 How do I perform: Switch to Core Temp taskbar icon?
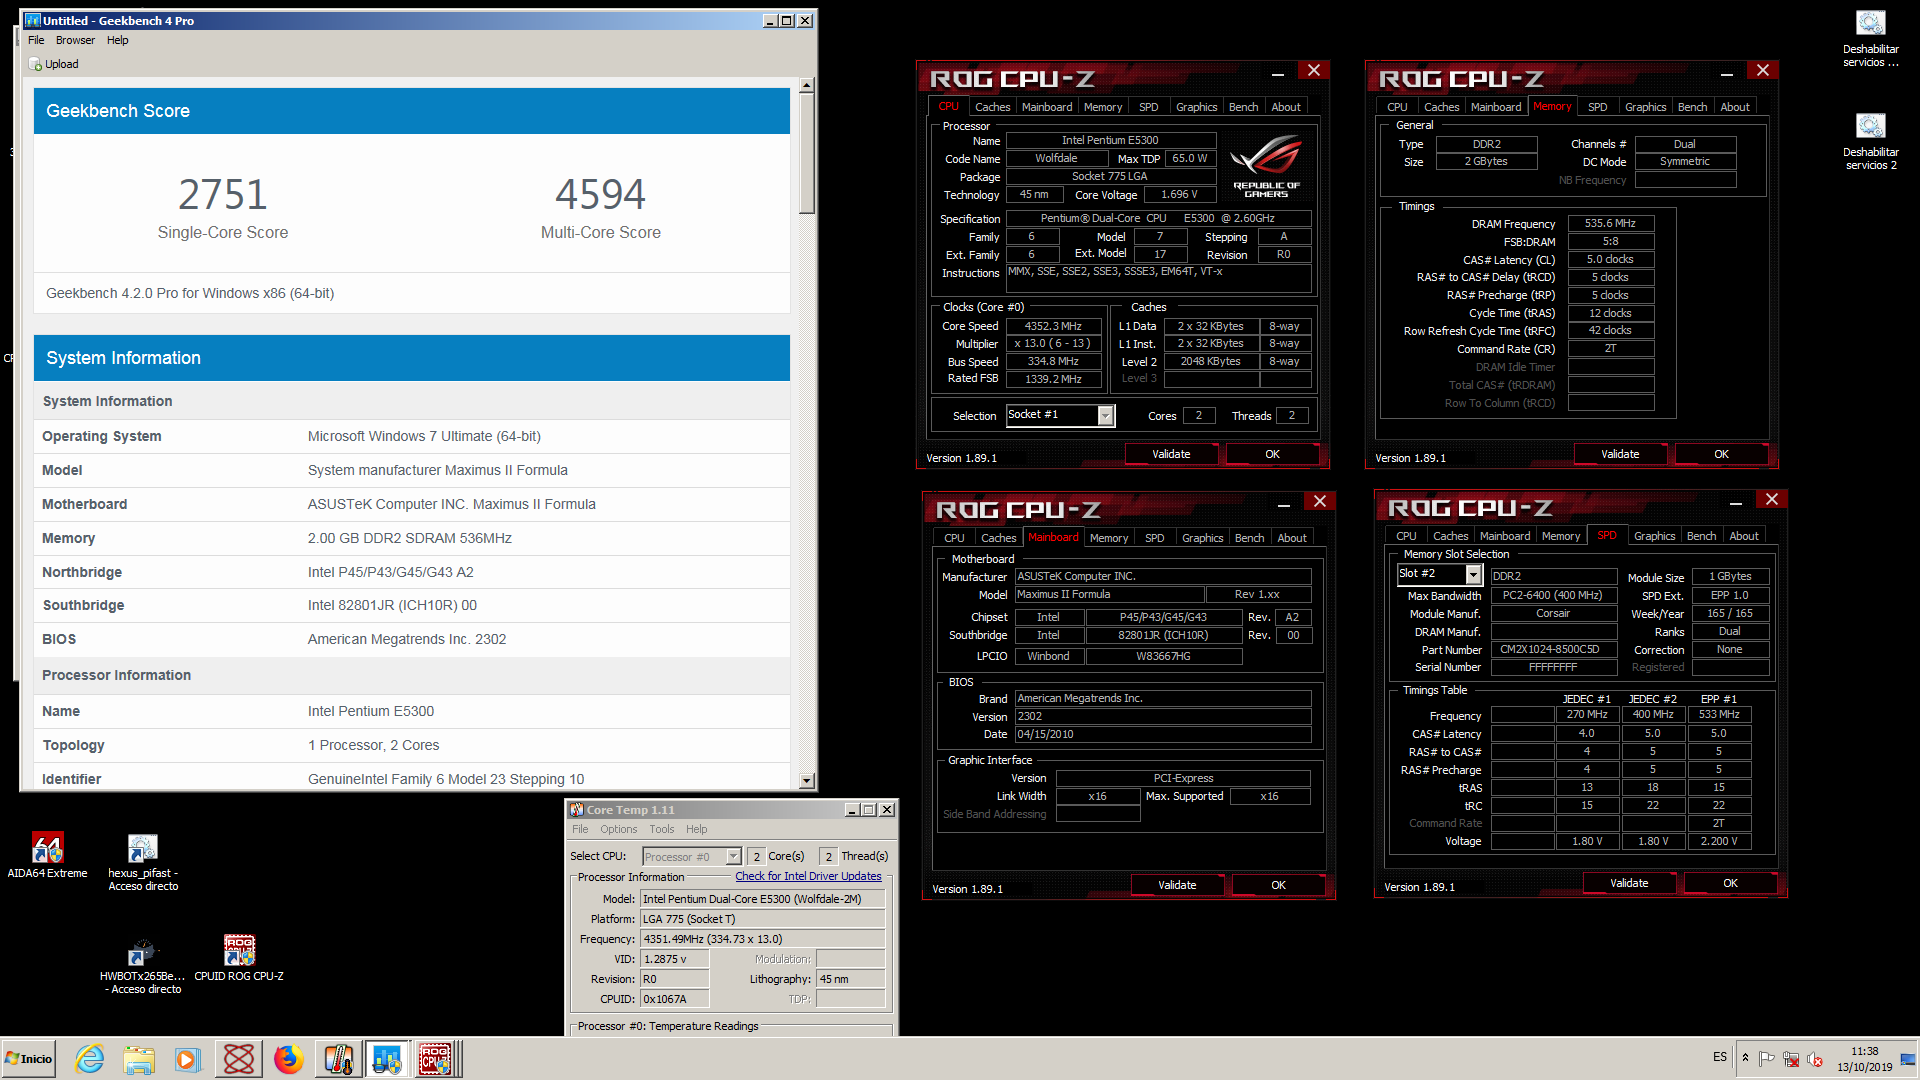(x=338, y=1059)
